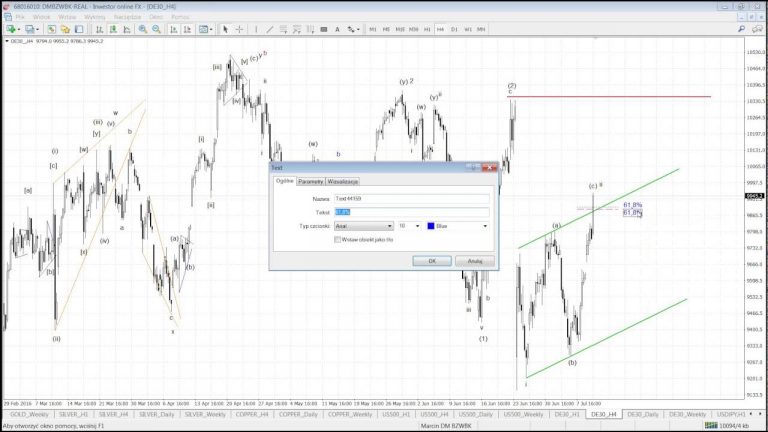Select the Line Chart display icon
The image size is (768, 432).
[x=127, y=29]
